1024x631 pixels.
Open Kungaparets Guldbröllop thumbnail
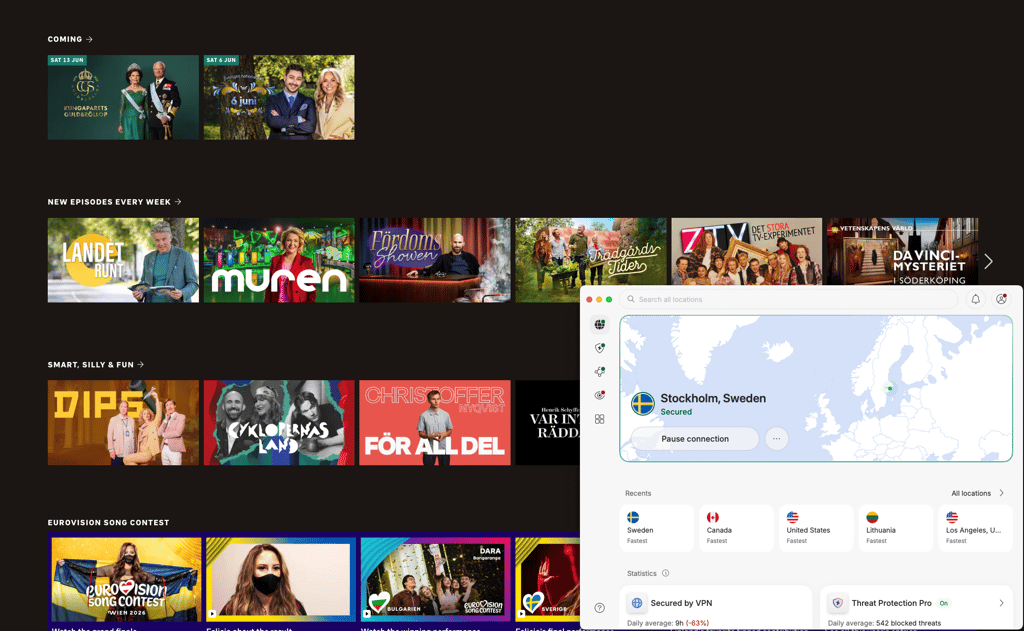(123, 97)
